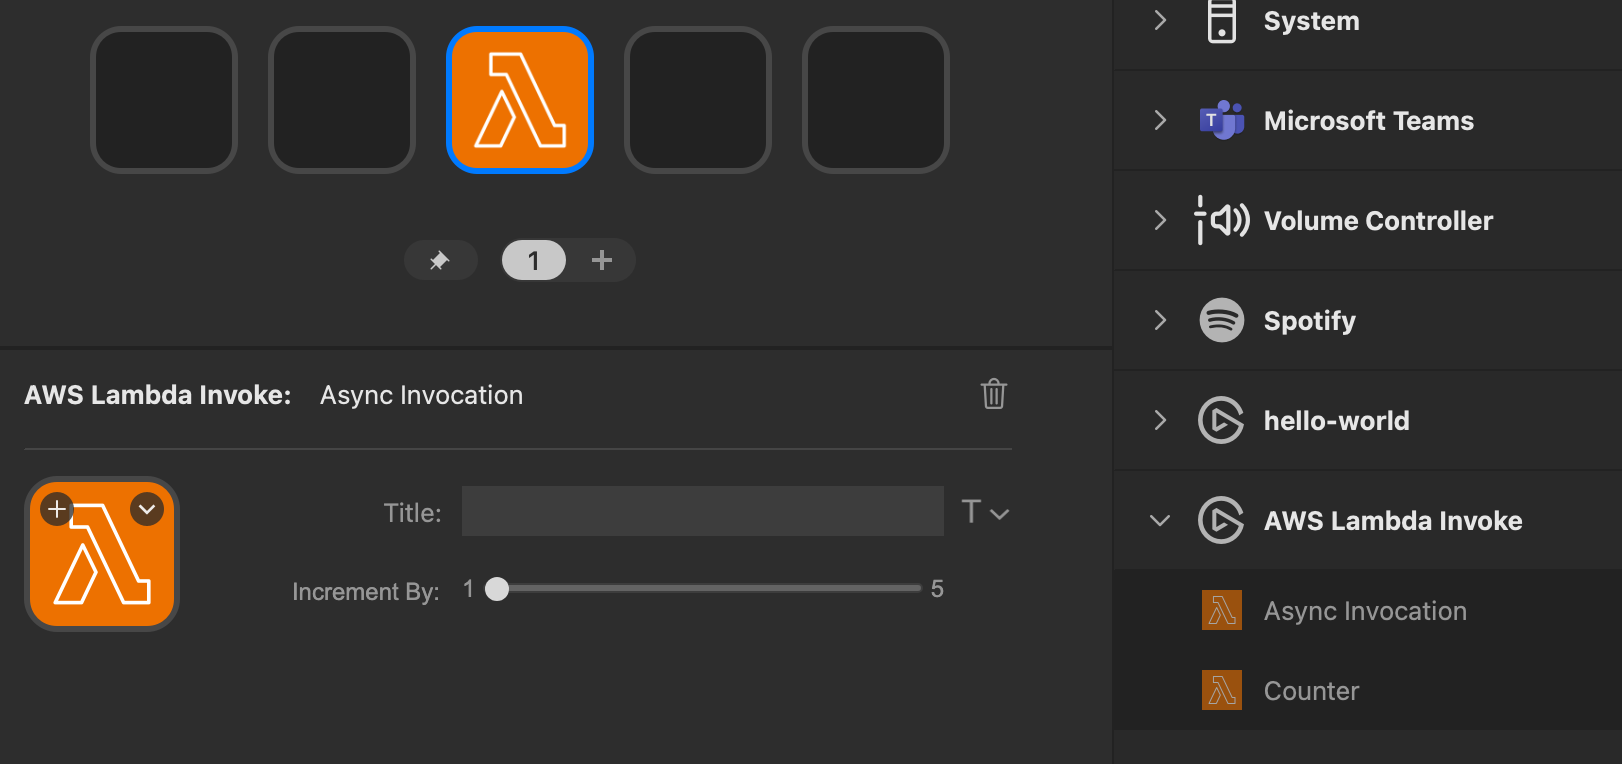
Task: Expand the System category
Action: [x=1160, y=20]
